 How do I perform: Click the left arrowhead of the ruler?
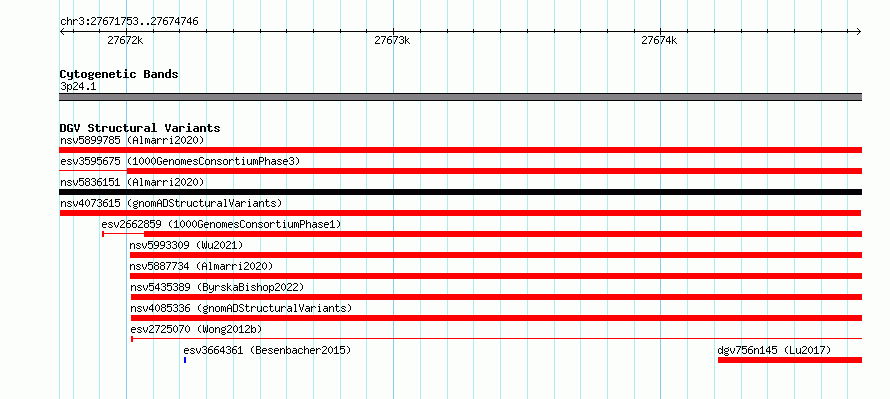[x=62, y=31]
